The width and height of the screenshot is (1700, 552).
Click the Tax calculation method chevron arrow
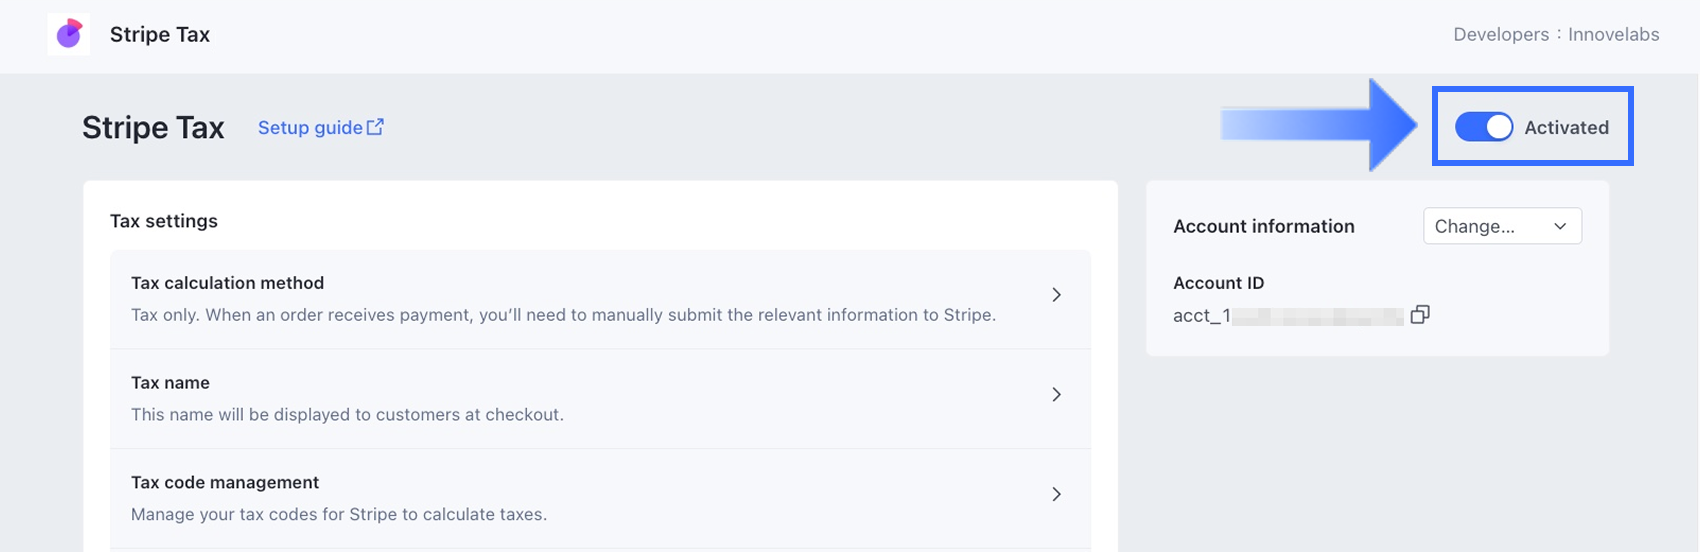(x=1056, y=295)
